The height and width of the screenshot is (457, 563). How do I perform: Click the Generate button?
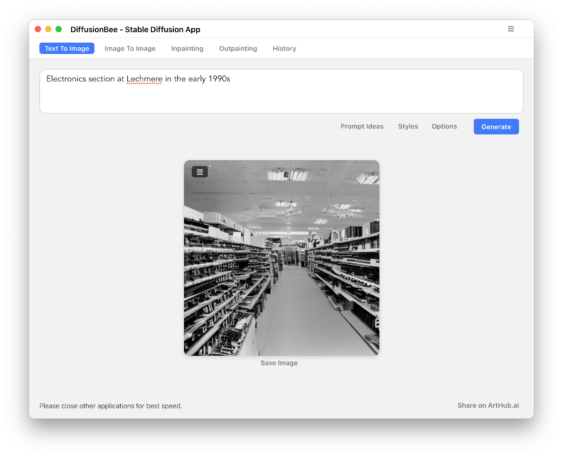[496, 127]
